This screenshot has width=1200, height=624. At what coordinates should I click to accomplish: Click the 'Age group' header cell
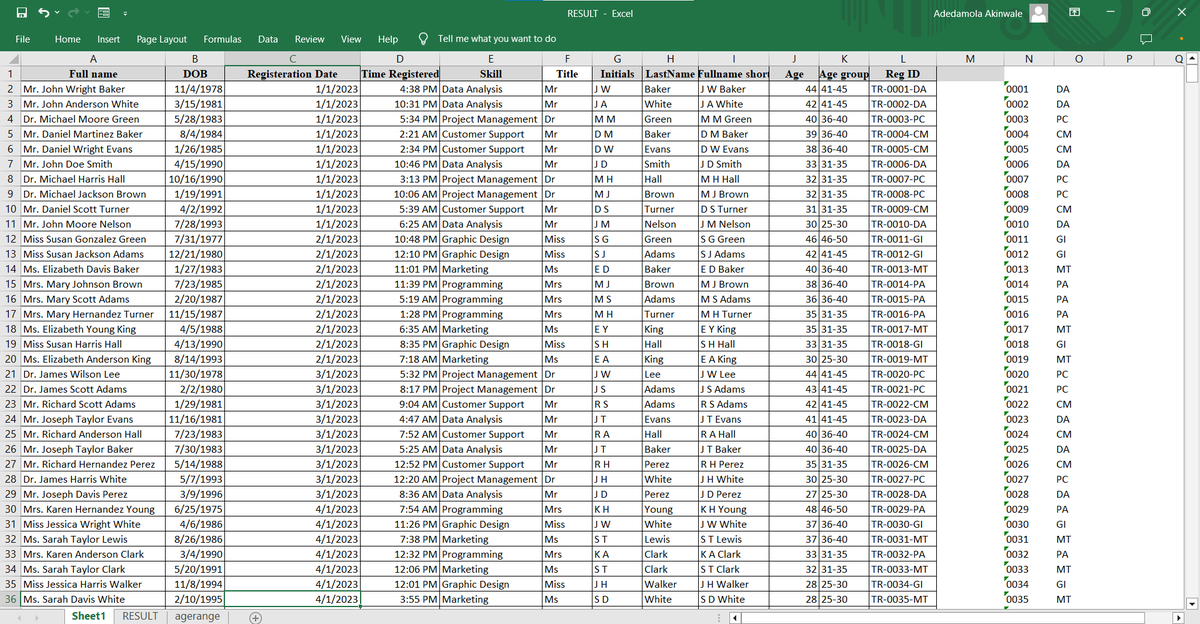[x=843, y=74]
